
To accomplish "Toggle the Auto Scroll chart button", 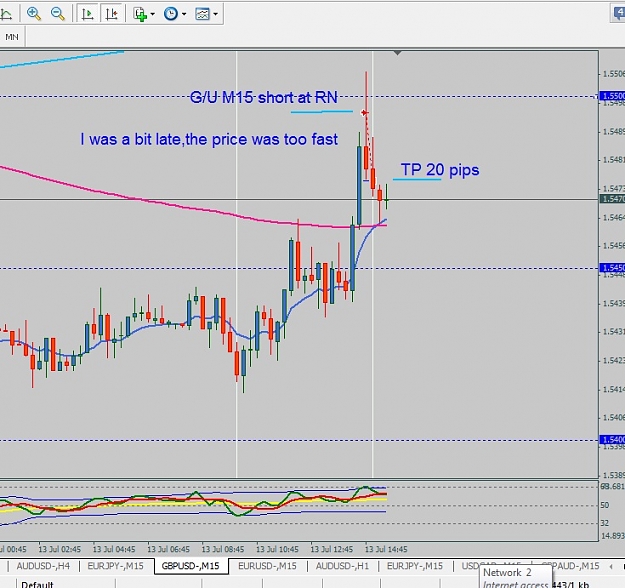I will click(x=88, y=14).
